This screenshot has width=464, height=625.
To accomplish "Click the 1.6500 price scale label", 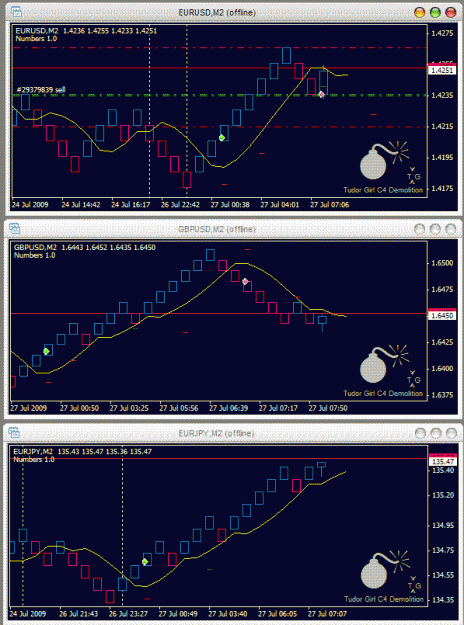I will [442, 263].
